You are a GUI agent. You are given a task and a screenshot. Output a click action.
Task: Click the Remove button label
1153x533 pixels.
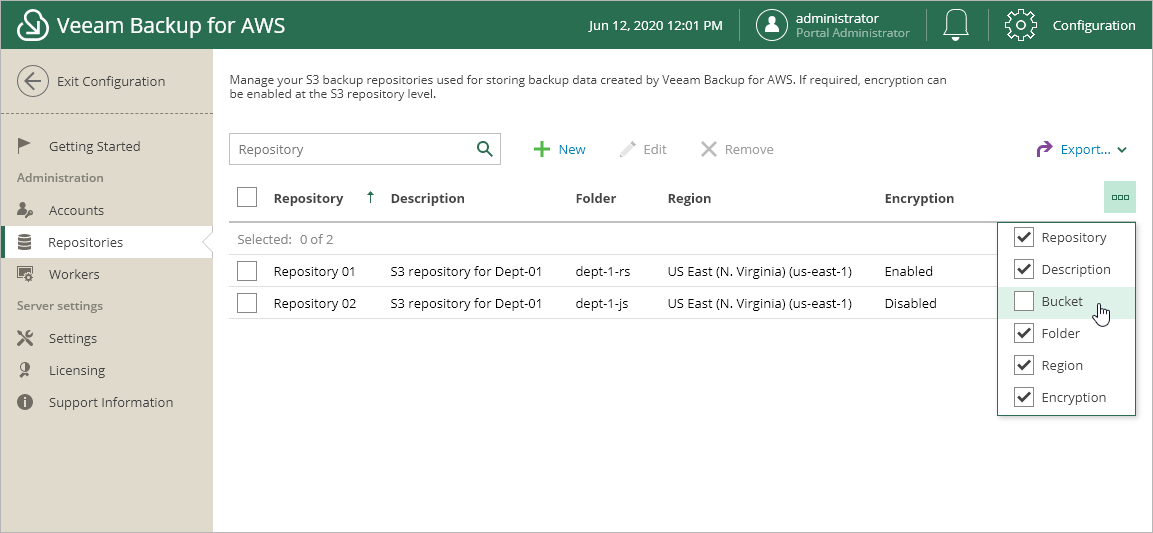tap(749, 149)
